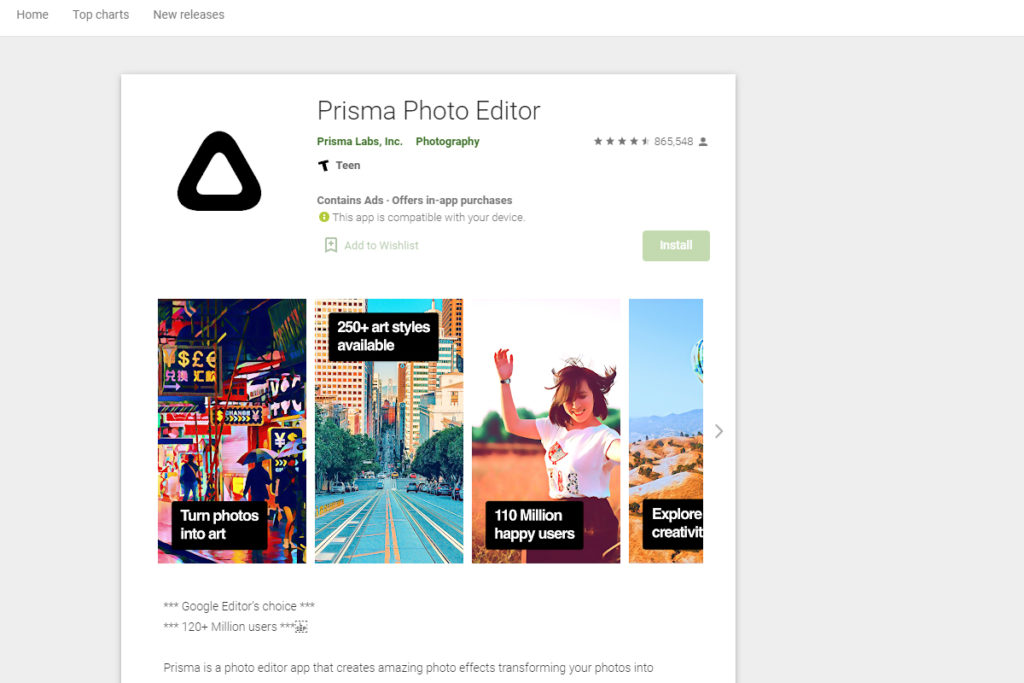Open the '110 Million happy users' screenshot

pyautogui.click(x=546, y=431)
